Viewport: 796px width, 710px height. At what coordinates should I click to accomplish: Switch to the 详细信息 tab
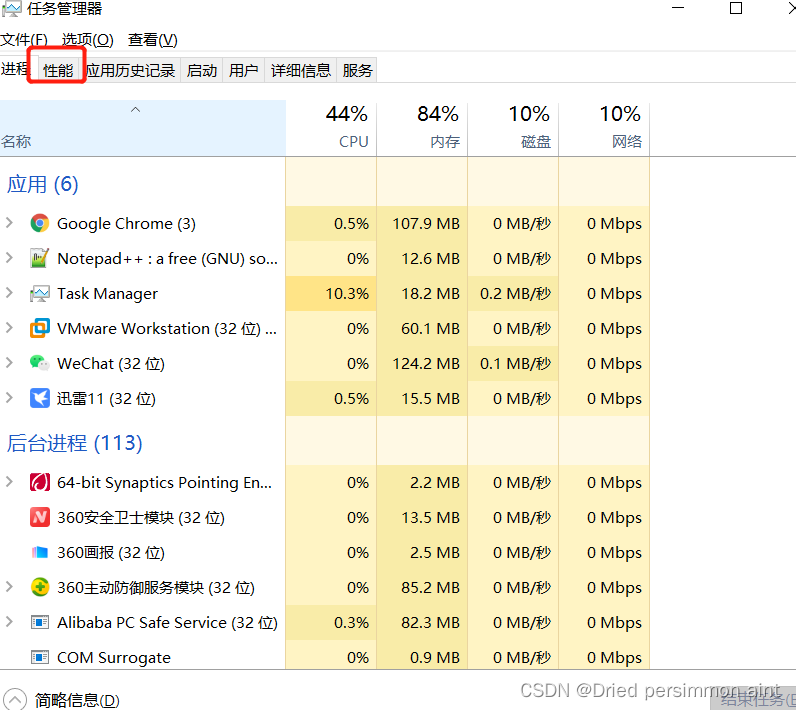point(301,70)
